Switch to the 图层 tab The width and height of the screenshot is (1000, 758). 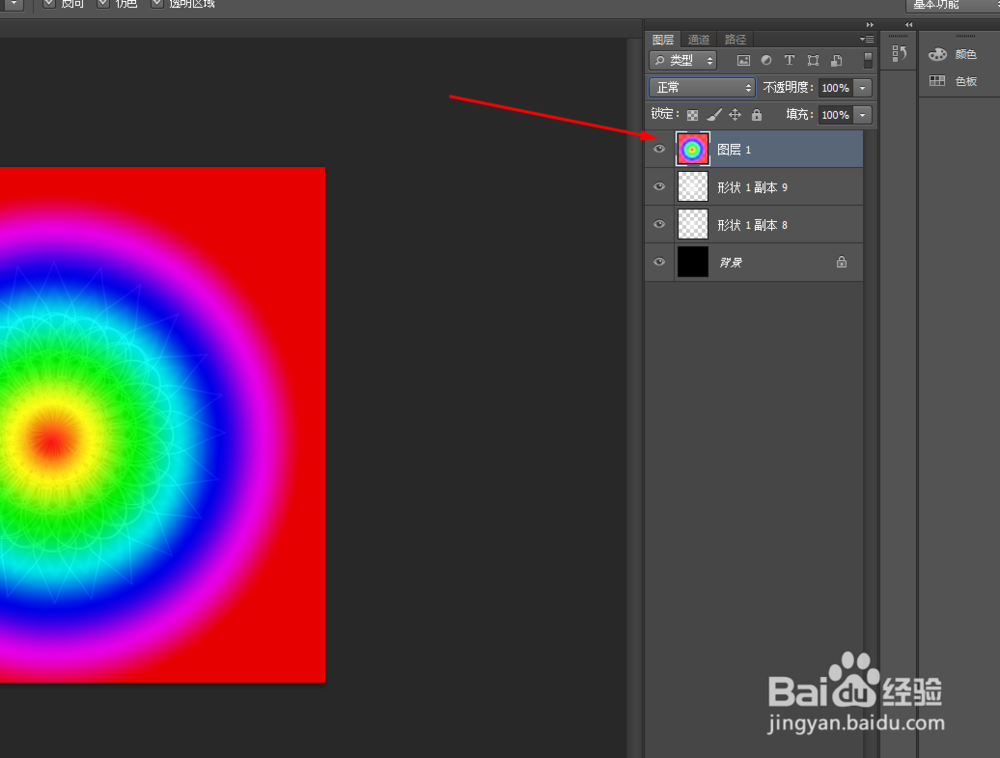(663, 40)
